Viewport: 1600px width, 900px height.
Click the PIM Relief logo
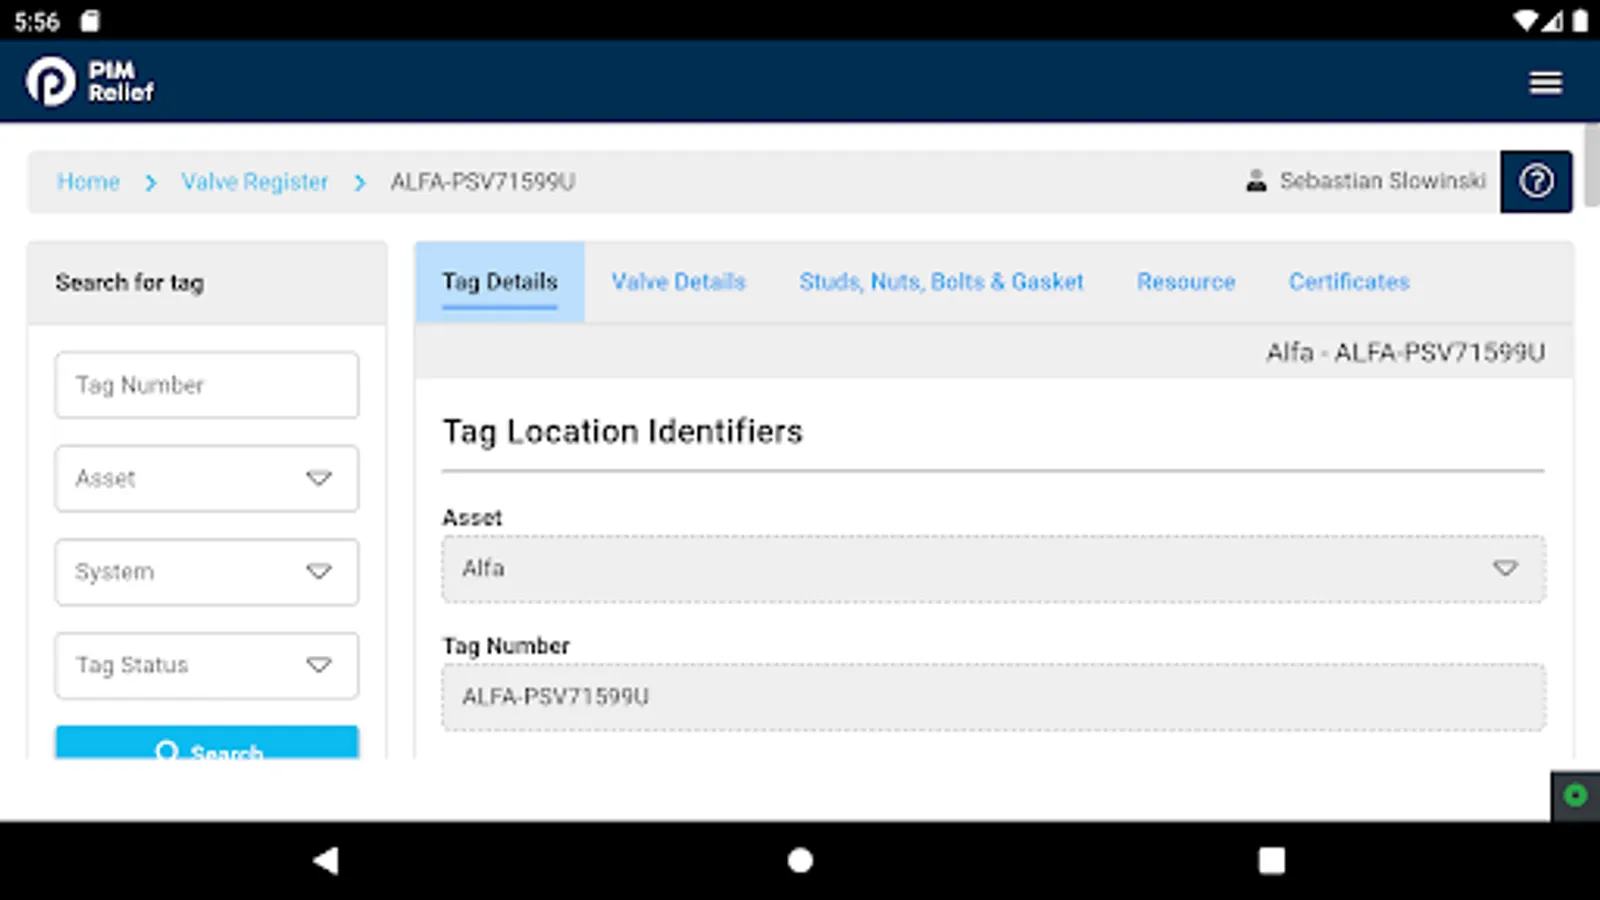[x=90, y=80]
